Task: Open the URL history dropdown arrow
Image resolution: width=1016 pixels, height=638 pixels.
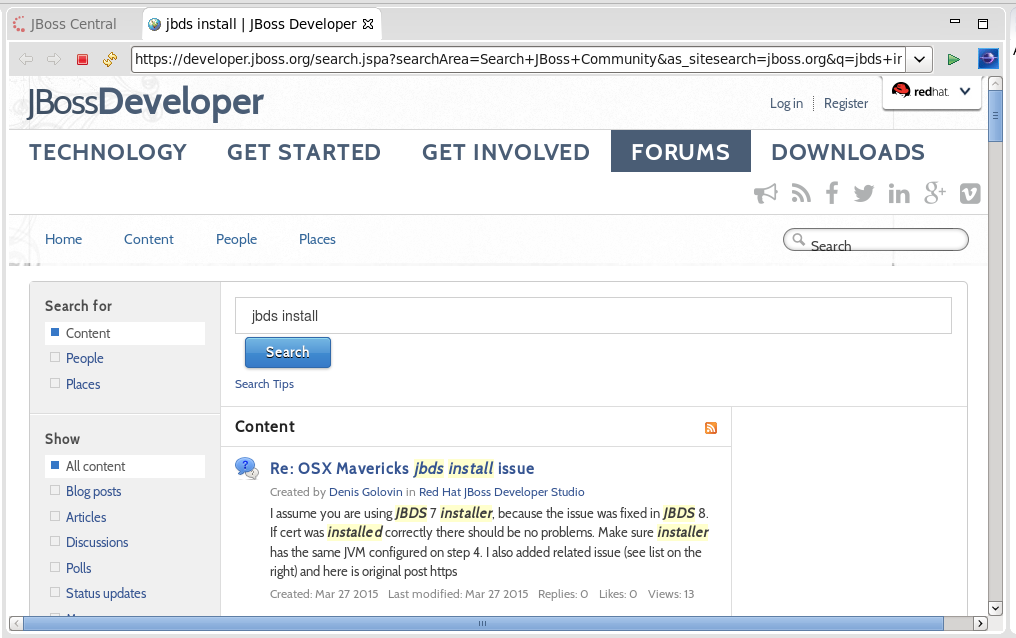Action: pyautogui.click(x=919, y=60)
